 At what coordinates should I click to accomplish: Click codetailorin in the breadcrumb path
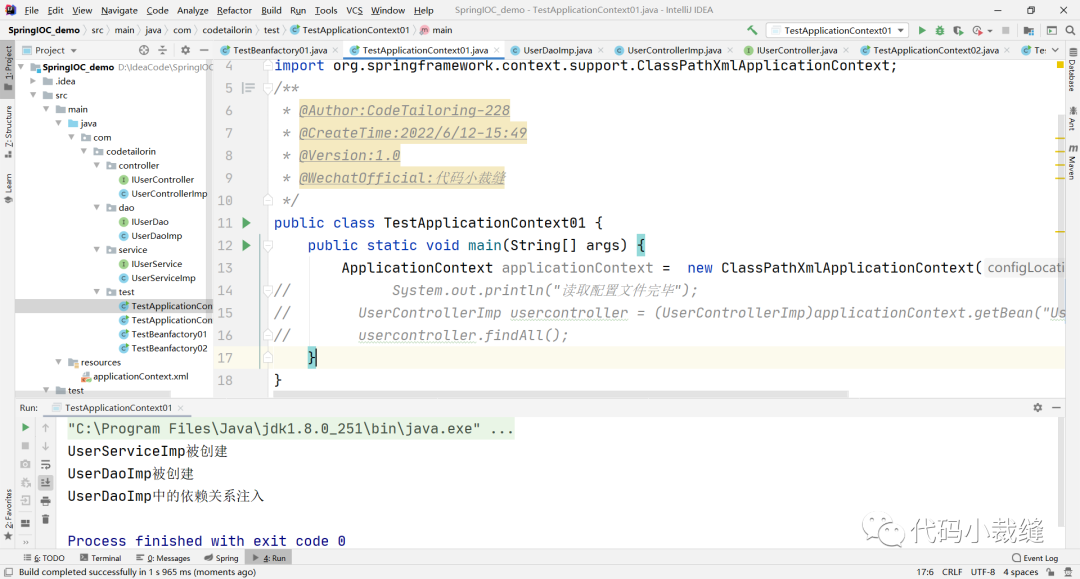(x=227, y=30)
